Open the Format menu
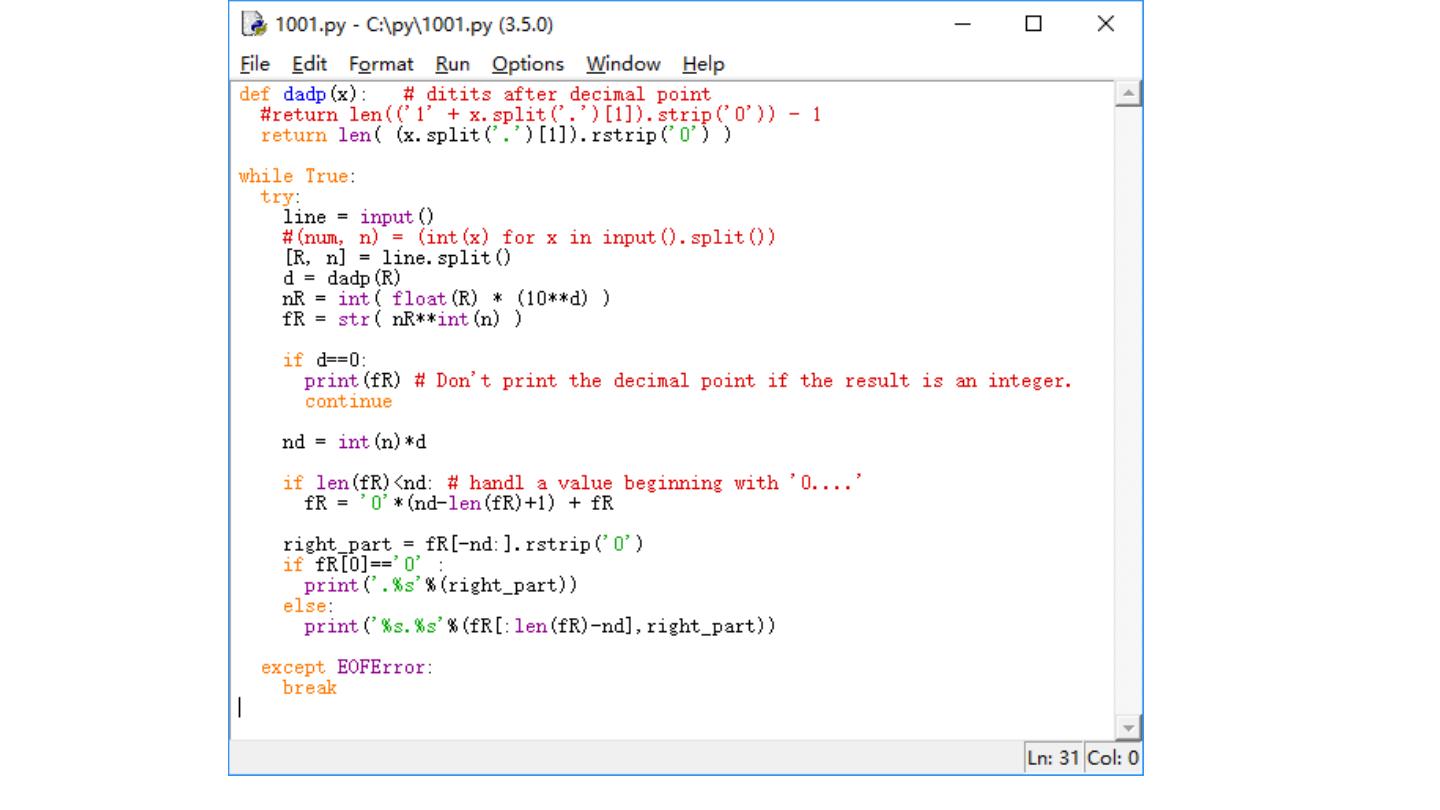Viewport: 1440px width, 810px height. click(381, 64)
